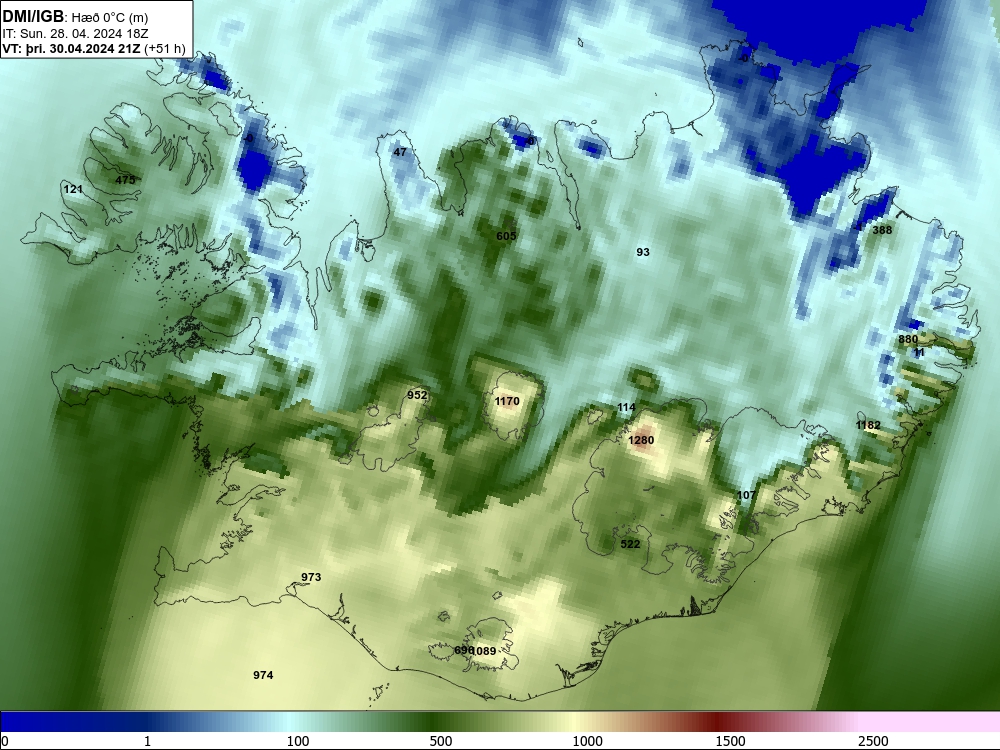Click the 'VT: þri. 30.04.2024 21Z (+51 h)' line
1000x750 pixels.
[x=94, y=48]
